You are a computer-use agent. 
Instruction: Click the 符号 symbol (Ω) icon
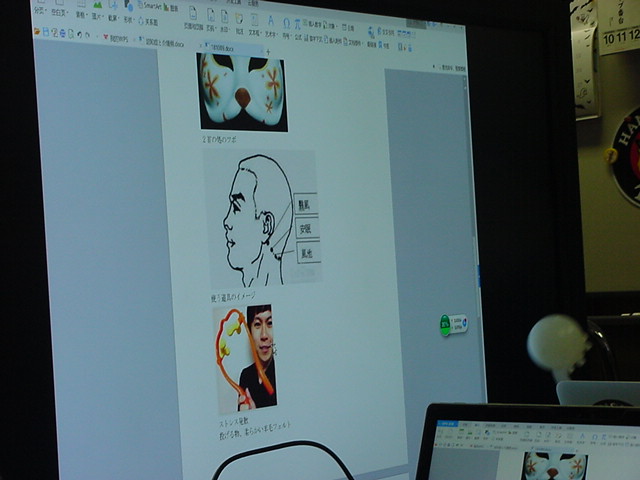pos(287,24)
